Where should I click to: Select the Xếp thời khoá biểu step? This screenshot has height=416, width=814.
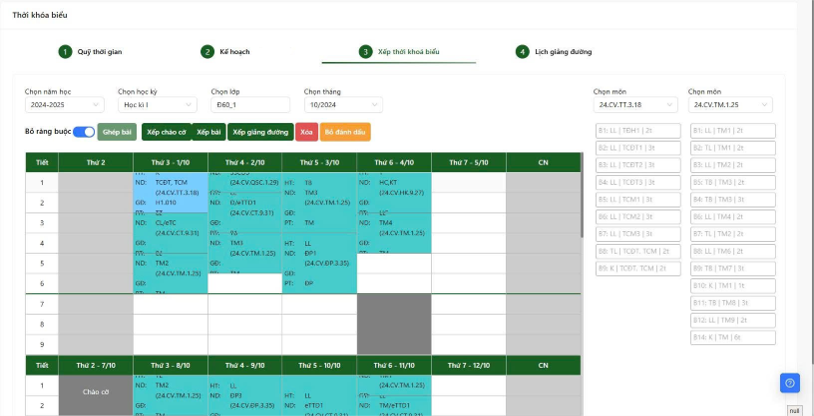399,51
